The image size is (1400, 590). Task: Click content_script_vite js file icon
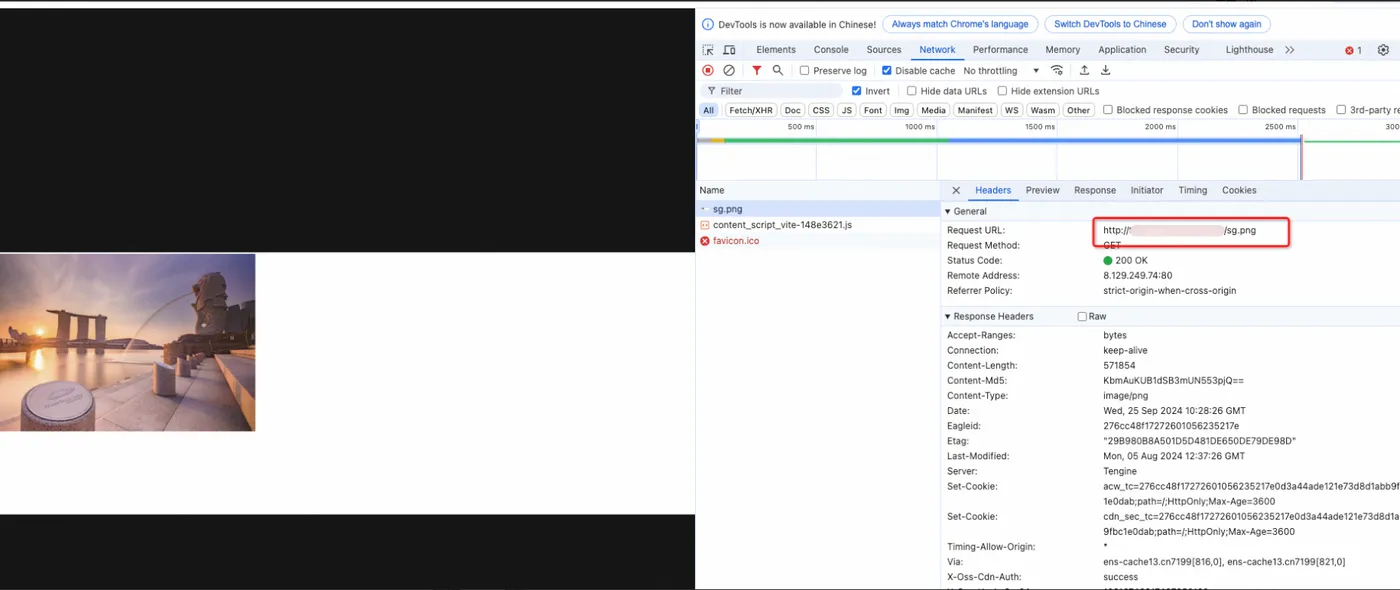click(705, 225)
